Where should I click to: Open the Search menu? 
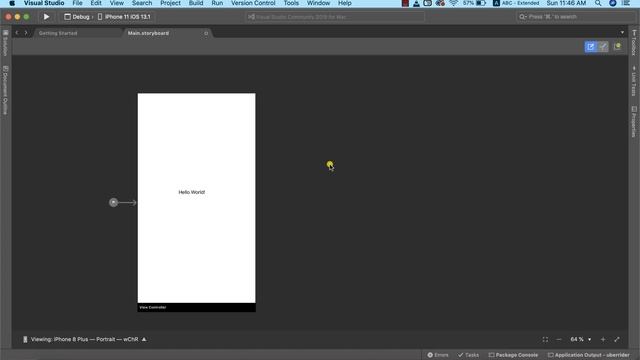coord(142,3)
